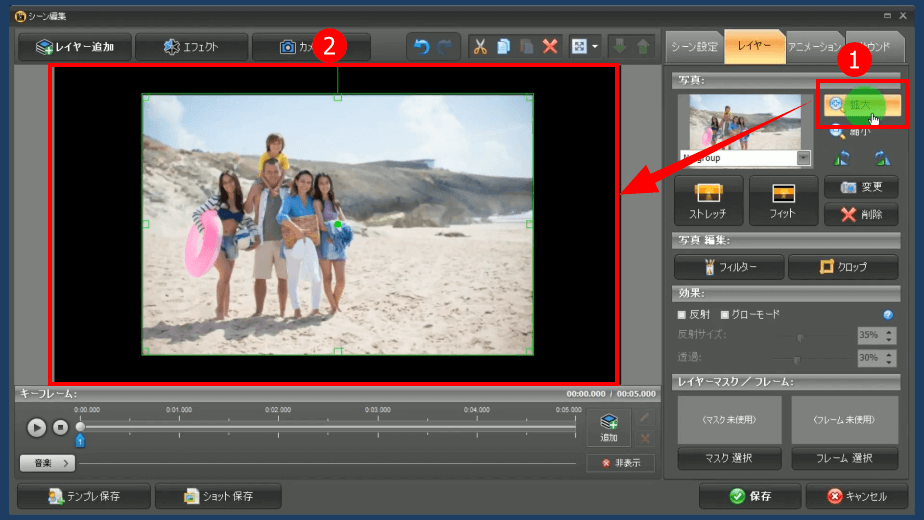Screen dimensions: 924x520
Task: Switch to the アニメーション tab
Action: pyautogui.click(x=812, y=47)
